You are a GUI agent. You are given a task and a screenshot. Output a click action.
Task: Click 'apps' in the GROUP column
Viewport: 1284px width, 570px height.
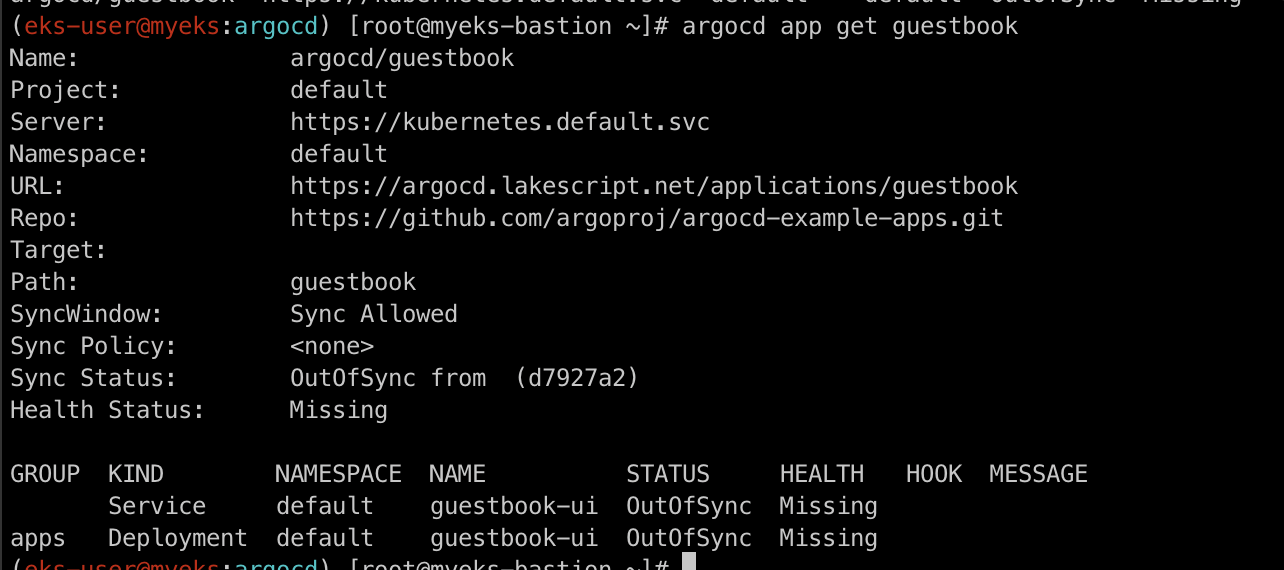(x=37, y=538)
